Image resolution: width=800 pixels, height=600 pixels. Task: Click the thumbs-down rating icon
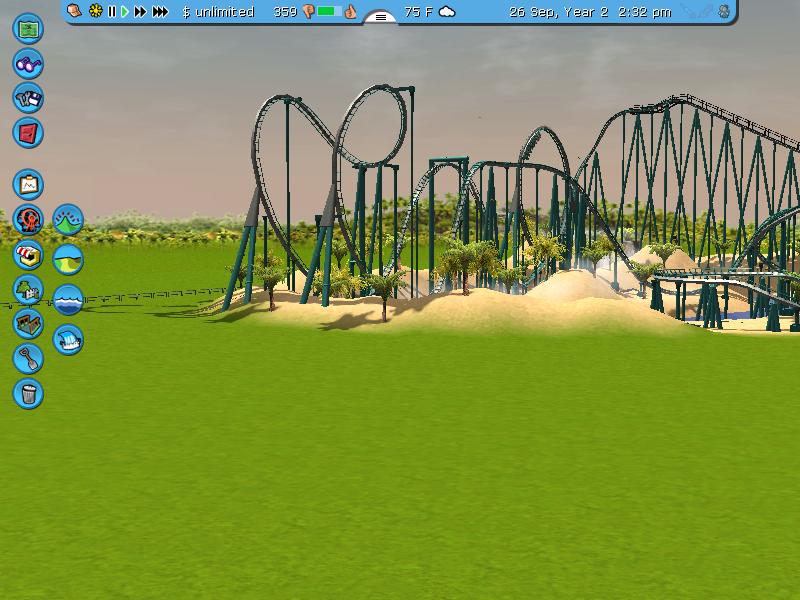tap(309, 12)
